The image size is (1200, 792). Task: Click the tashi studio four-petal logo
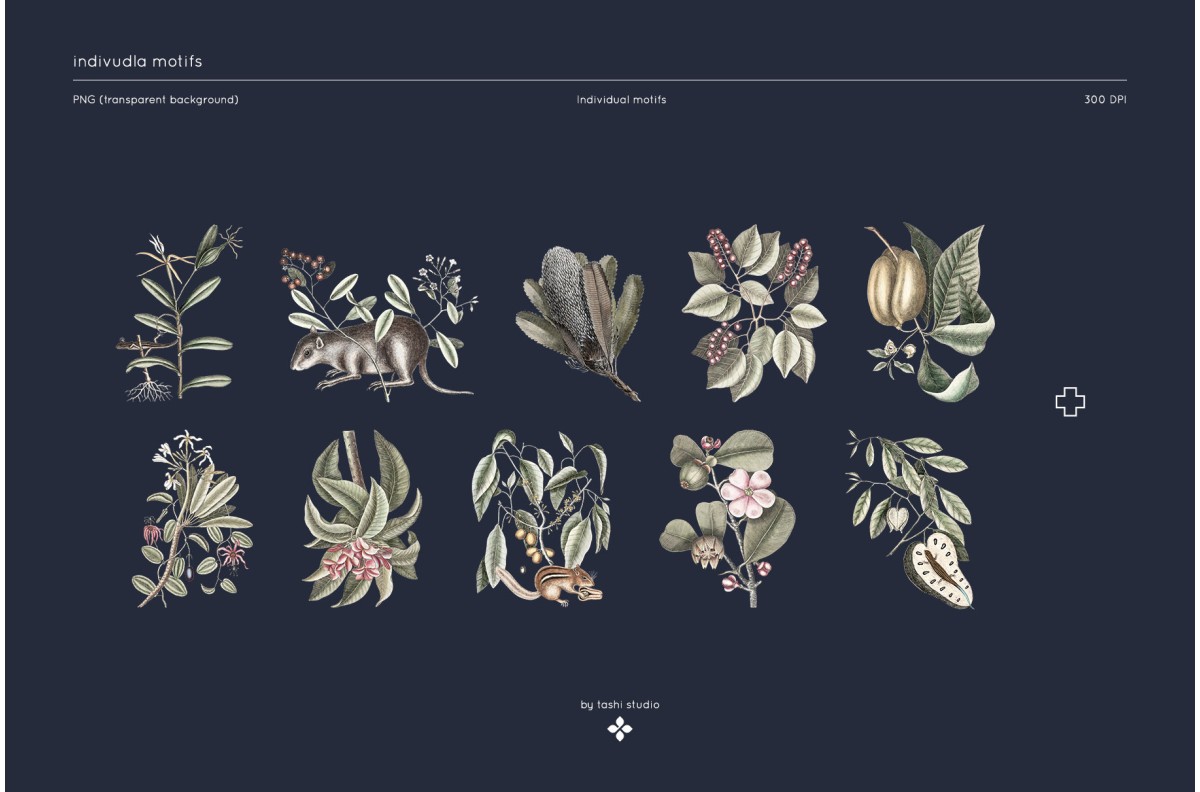tap(620, 729)
